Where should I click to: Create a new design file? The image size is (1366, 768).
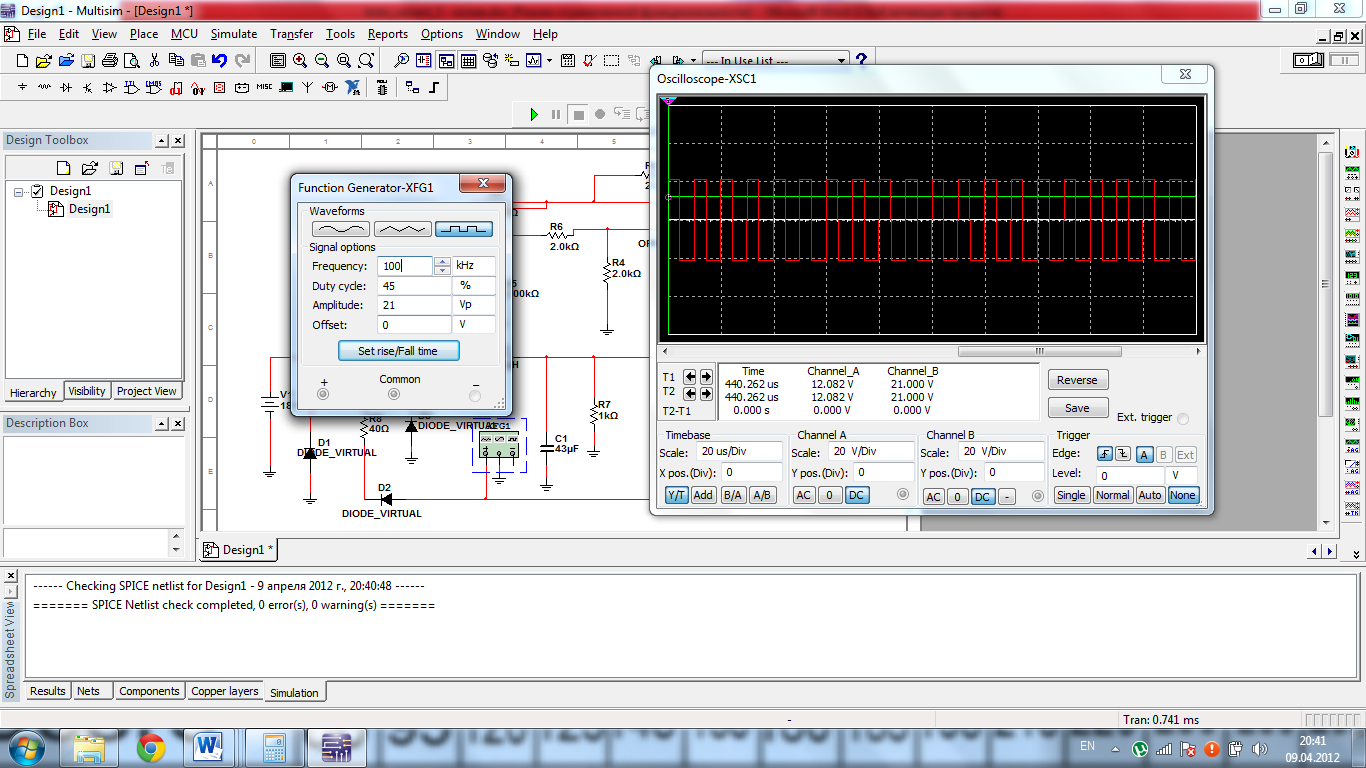[22, 60]
